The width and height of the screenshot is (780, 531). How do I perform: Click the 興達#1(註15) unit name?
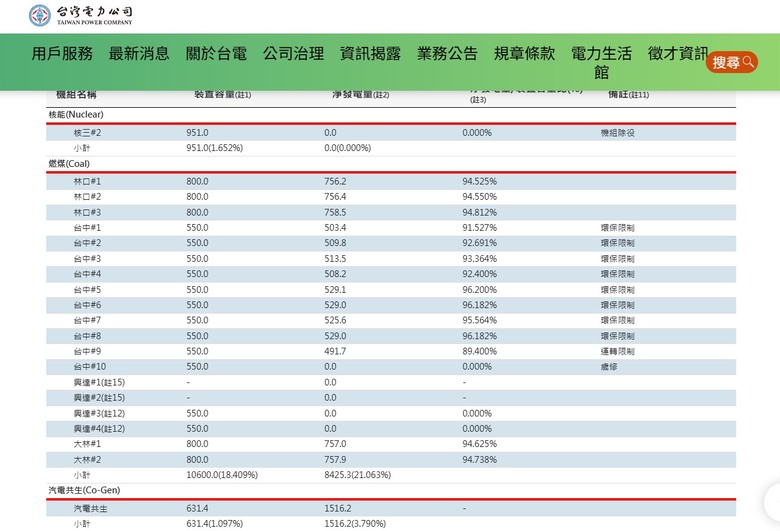click(x=99, y=383)
